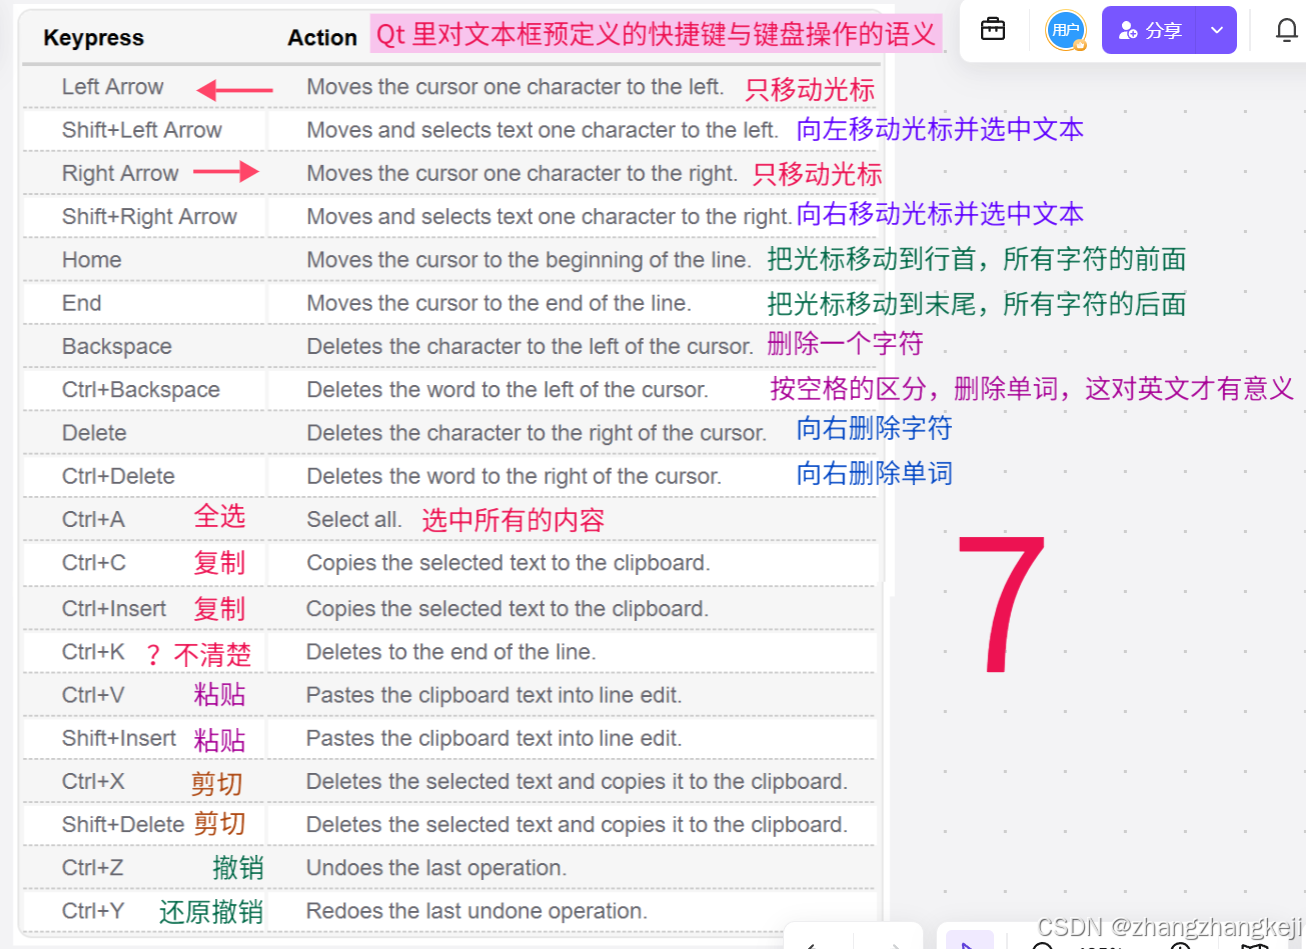Image resolution: width=1306 pixels, height=949 pixels.
Task: Click 'Deletes the character to the left of the cursor.'
Action: pyautogui.click(x=530, y=346)
